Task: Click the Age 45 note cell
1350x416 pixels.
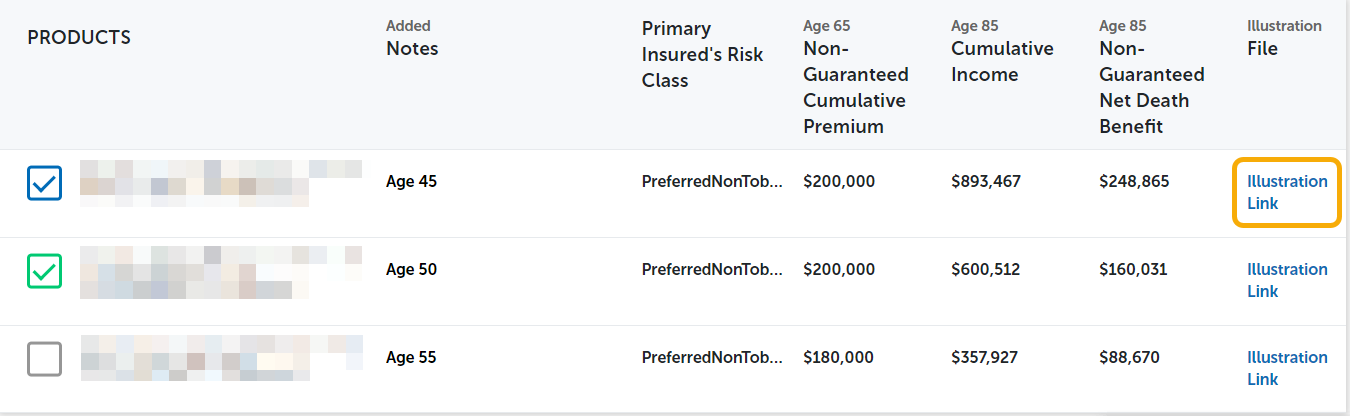Action: pyautogui.click(x=411, y=182)
